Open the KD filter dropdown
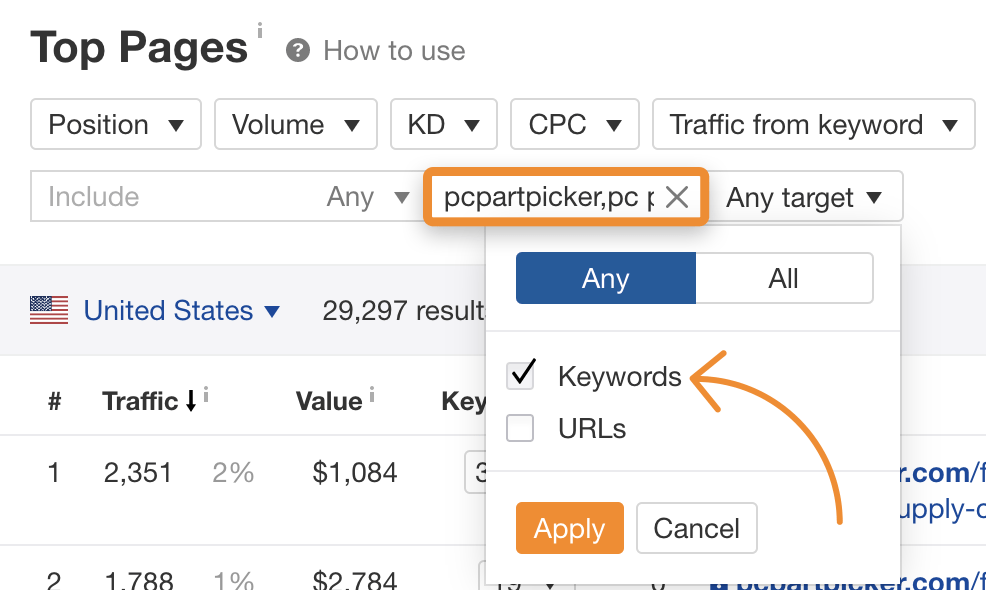The height and width of the screenshot is (590, 986). 443,124
